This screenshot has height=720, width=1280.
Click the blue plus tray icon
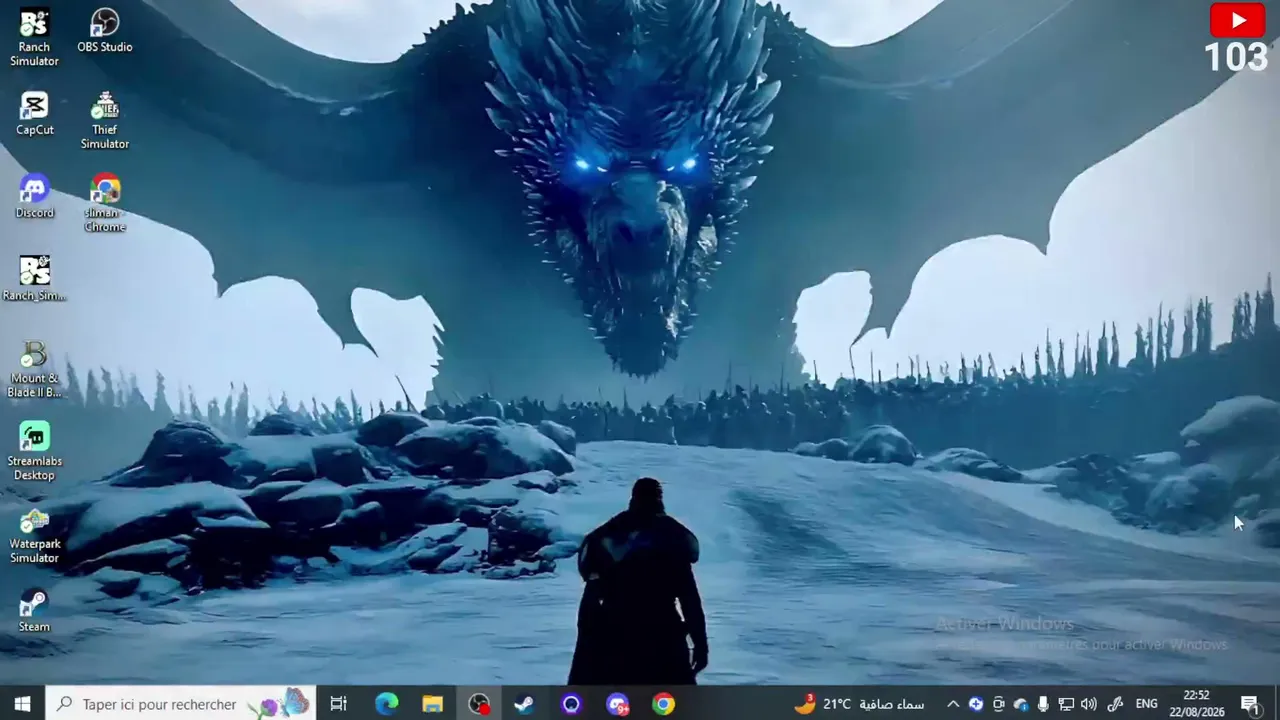pyautogui.click(x=976, y=704)
